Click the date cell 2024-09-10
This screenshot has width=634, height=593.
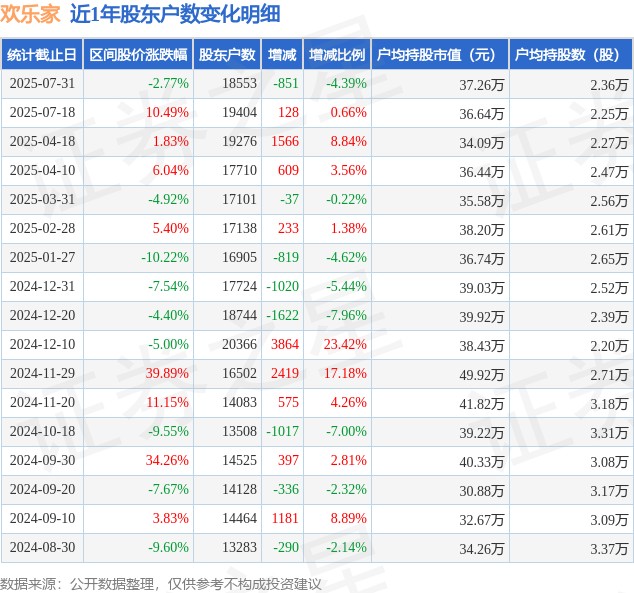(42, 518)
